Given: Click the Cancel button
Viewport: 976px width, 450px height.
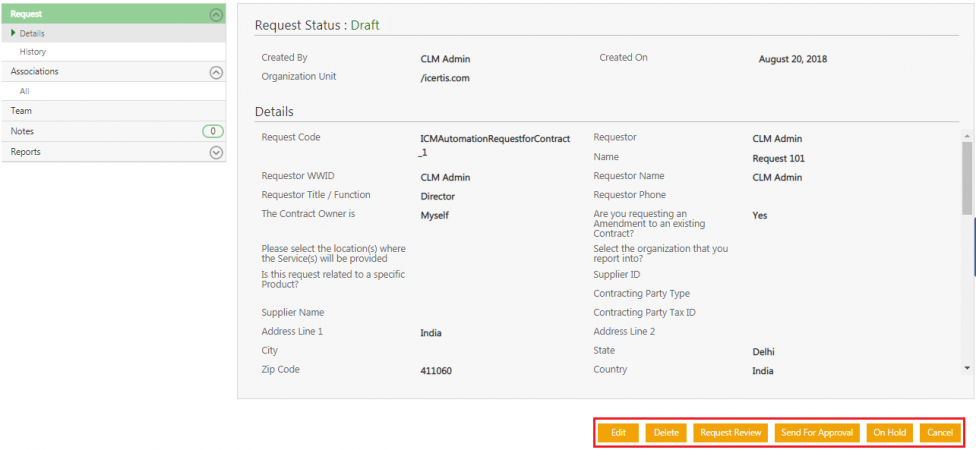Looking at the screenshot, I should [x=940, y=432].
